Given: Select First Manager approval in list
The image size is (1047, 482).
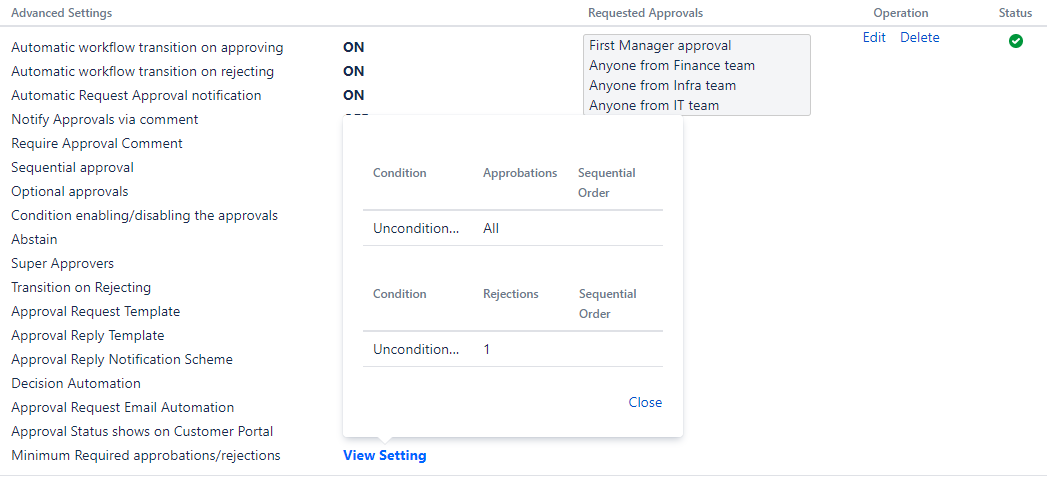Looking at the screenshot, I should [660, 45].
